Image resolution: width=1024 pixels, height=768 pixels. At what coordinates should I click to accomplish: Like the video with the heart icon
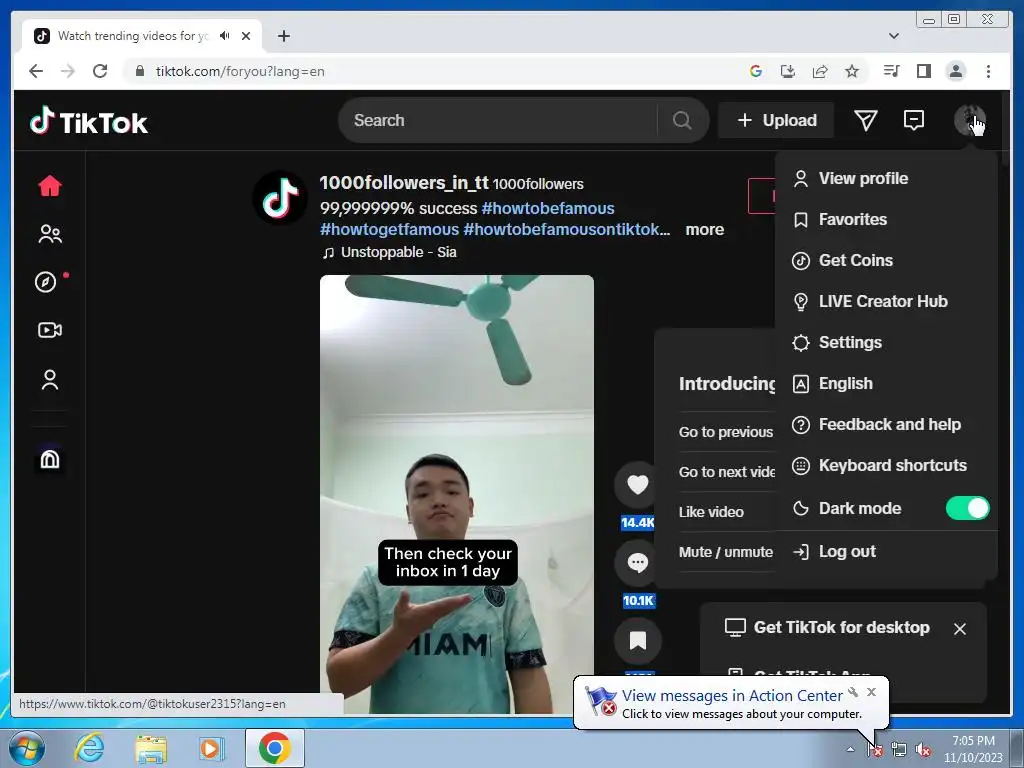(x=637, y=485)
